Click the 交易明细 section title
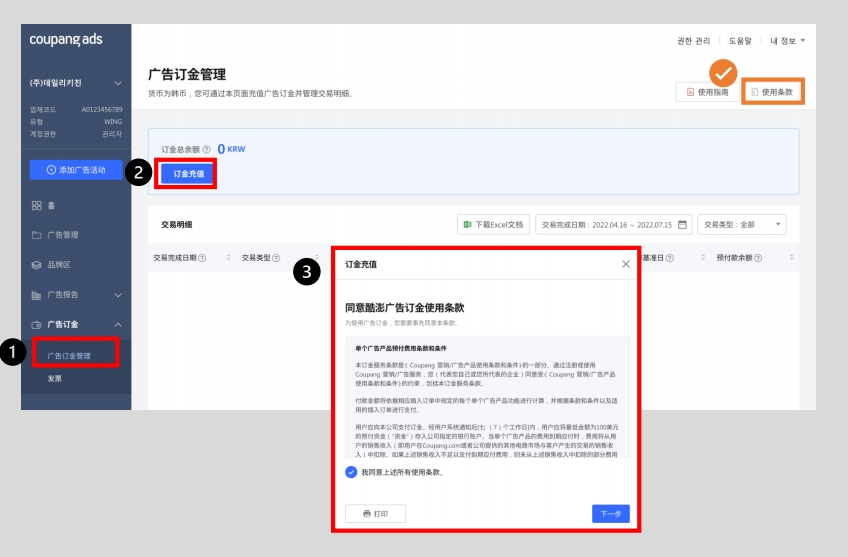848x557 pixels. (x=176, y=224)
